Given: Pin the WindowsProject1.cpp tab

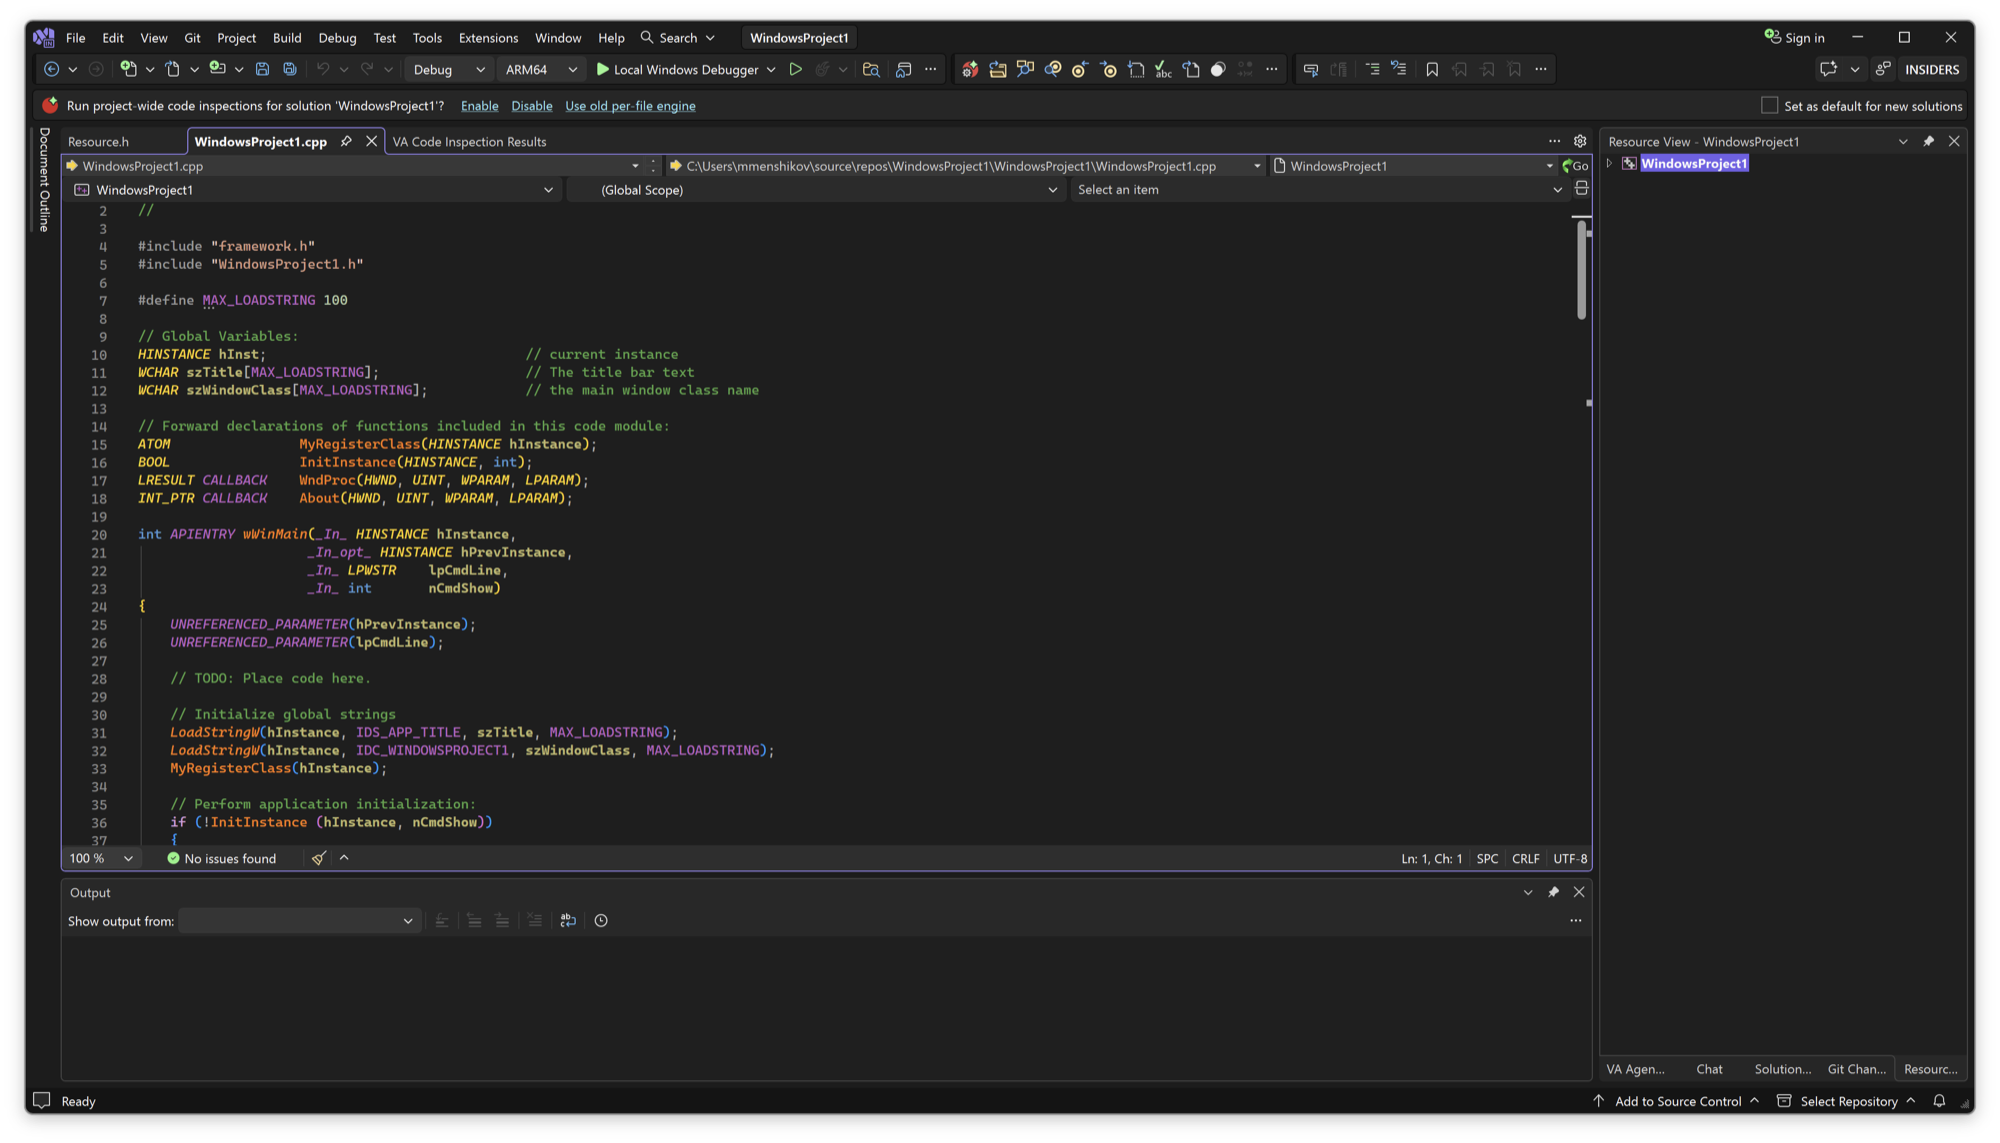Looking at the screenshot, I should pyautogui.click(x=346, y=141).
